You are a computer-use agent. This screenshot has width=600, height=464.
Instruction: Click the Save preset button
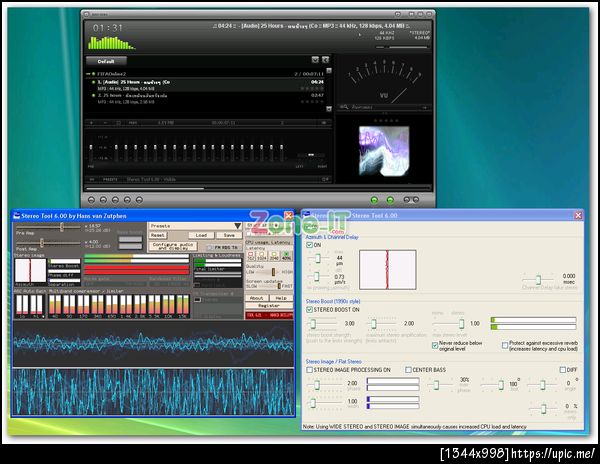click(x=229, y=235)
